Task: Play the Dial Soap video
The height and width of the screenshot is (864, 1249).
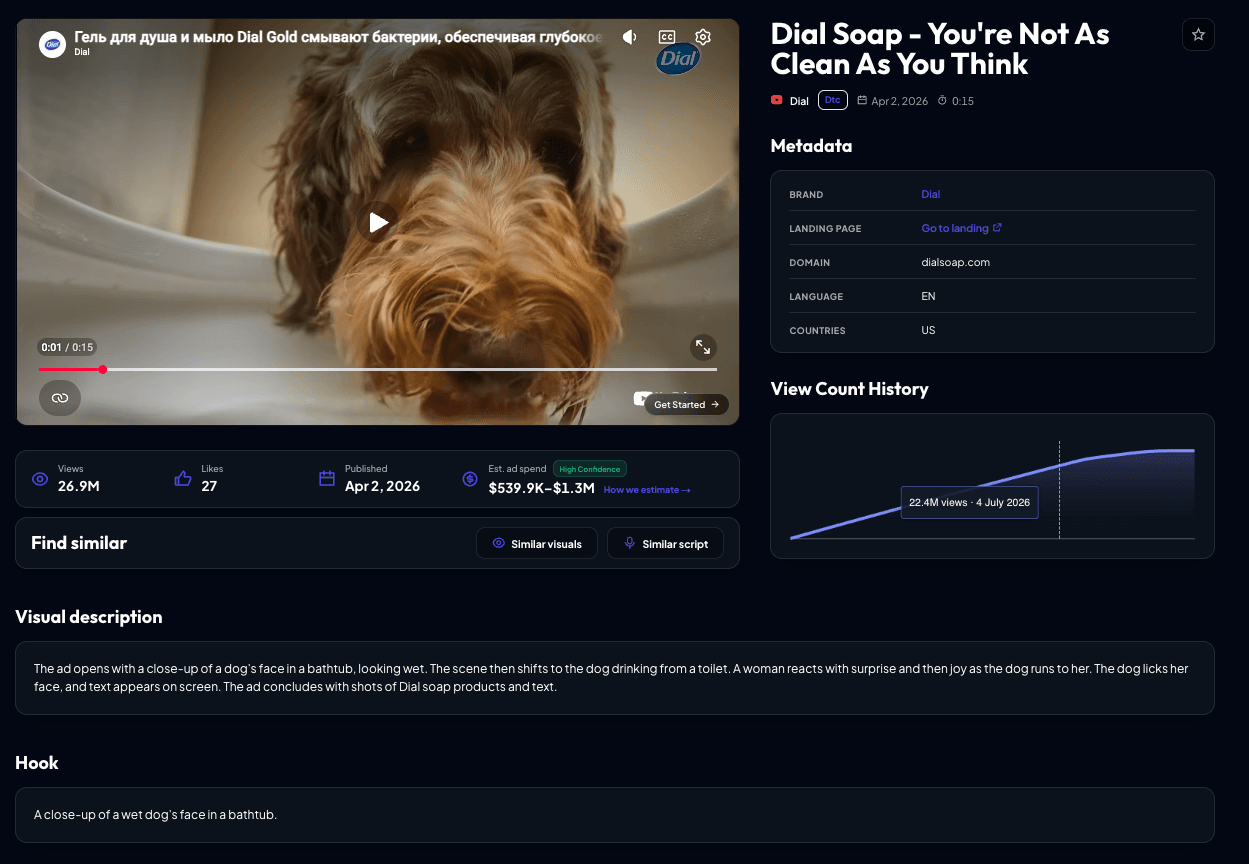Action: coord(378,222)
